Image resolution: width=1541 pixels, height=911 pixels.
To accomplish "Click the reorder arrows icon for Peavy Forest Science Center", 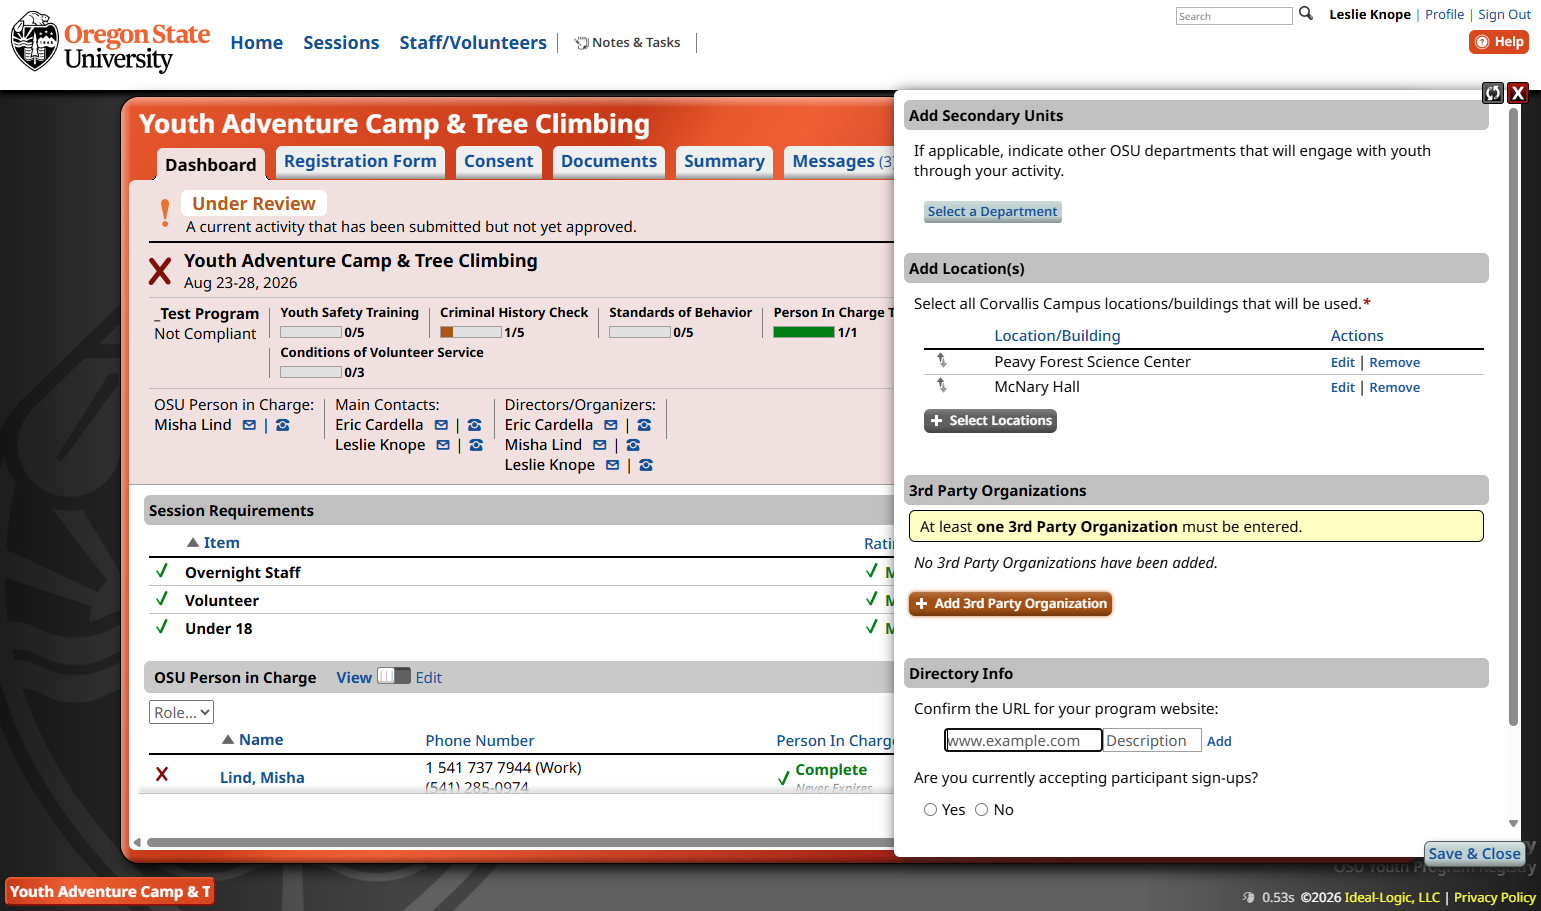I will [x=941, y=361].
